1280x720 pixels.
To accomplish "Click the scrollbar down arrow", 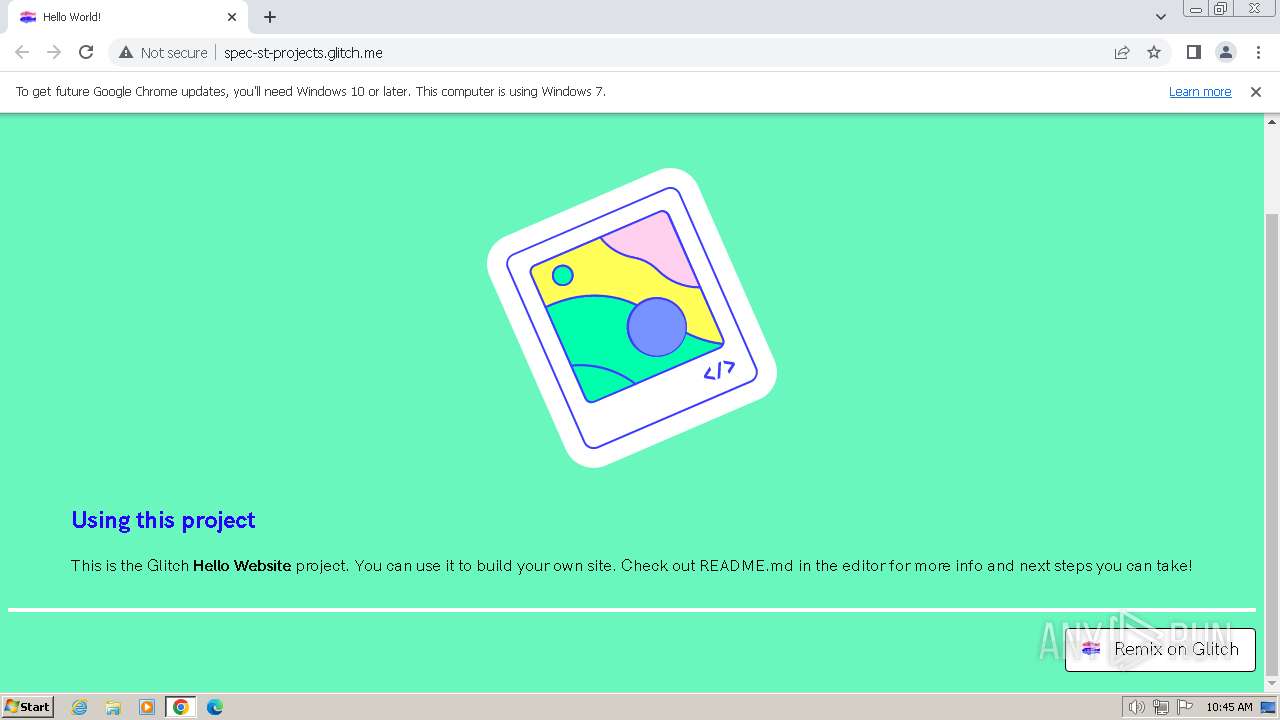I will coord(1272,684).
